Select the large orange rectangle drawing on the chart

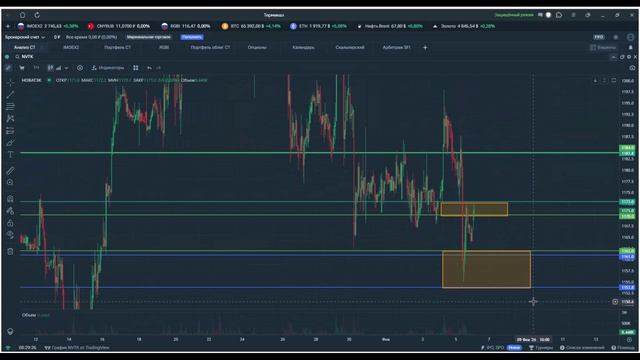487,269
